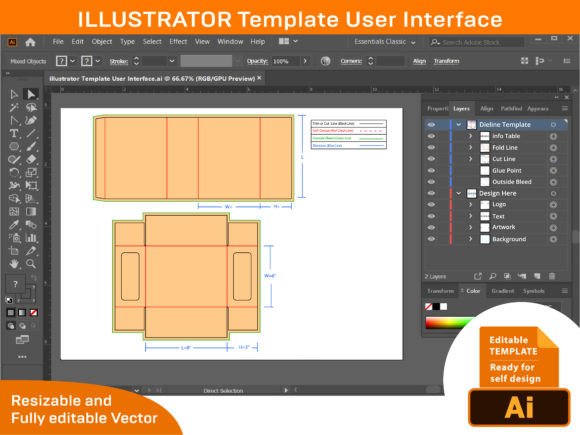Open the Fill color dropdown arrow
The width and height of the screenshot is (580, 435).
tap(72, 61)
